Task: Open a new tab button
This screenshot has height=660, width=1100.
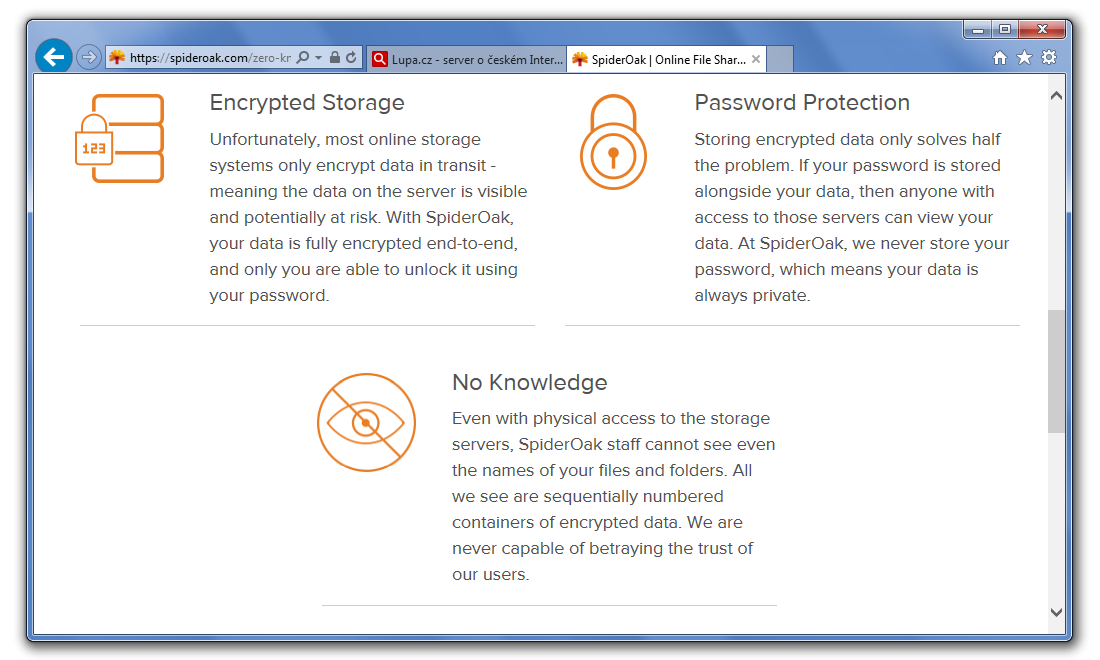Action: tap(780, 59)
